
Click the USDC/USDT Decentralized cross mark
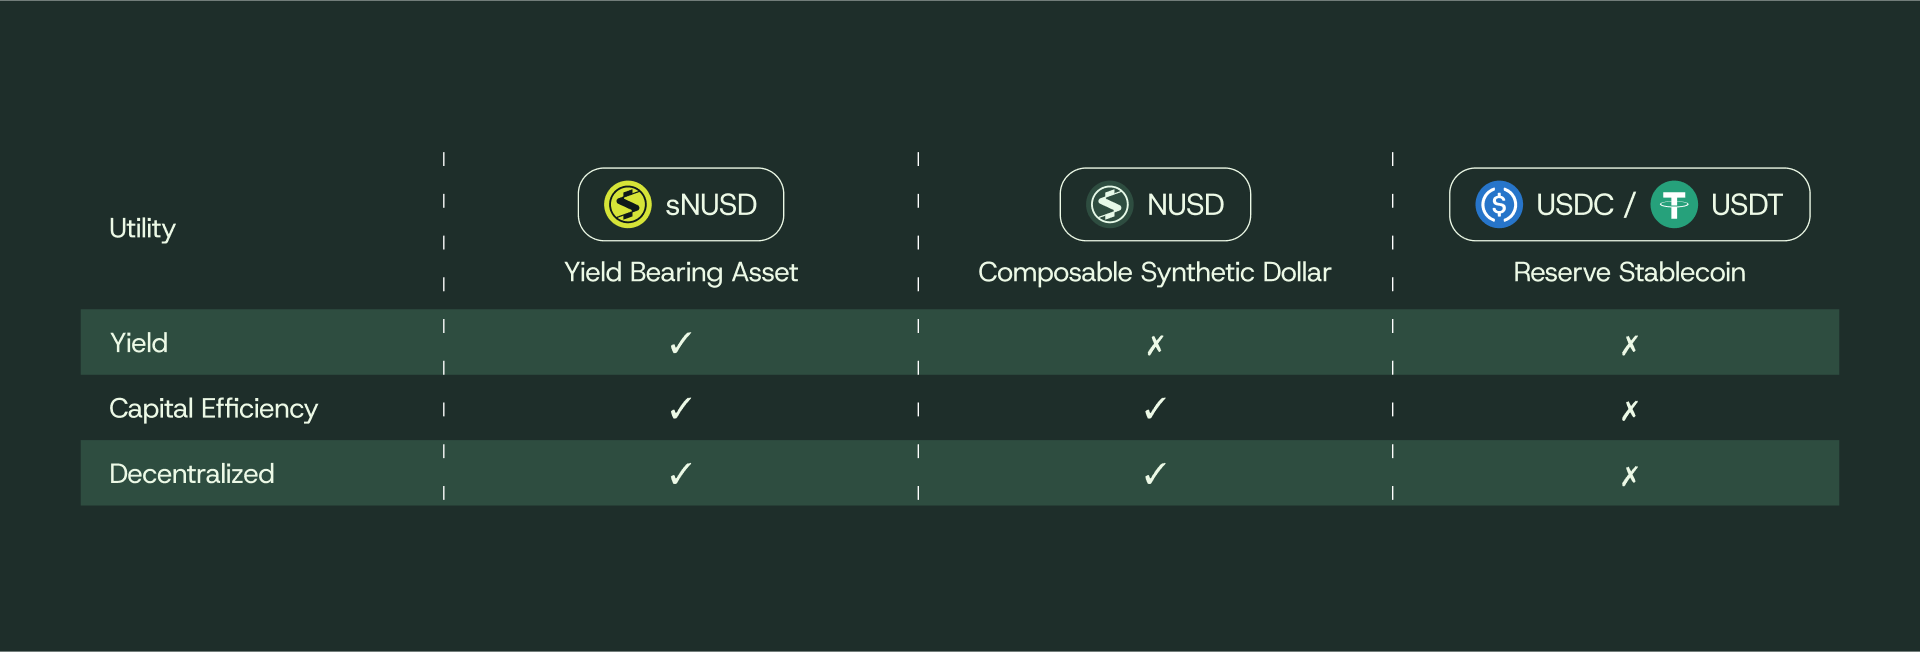1629,475
